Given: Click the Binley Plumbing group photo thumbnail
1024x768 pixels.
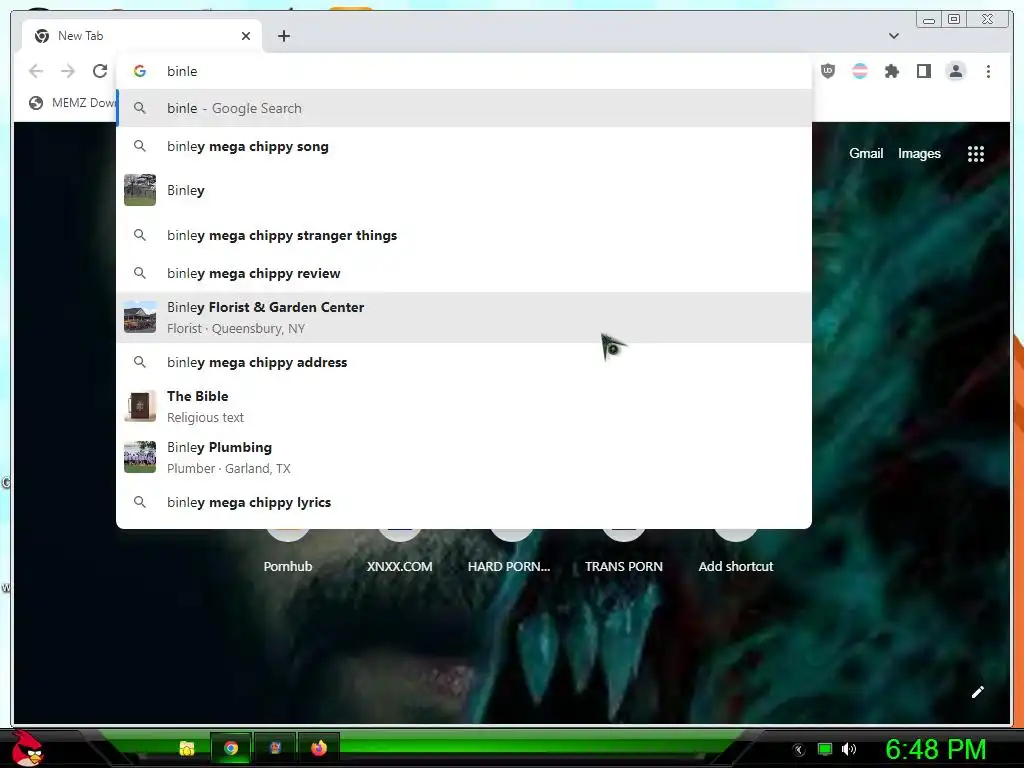Looking at the screenshot, I should (140, 457).
